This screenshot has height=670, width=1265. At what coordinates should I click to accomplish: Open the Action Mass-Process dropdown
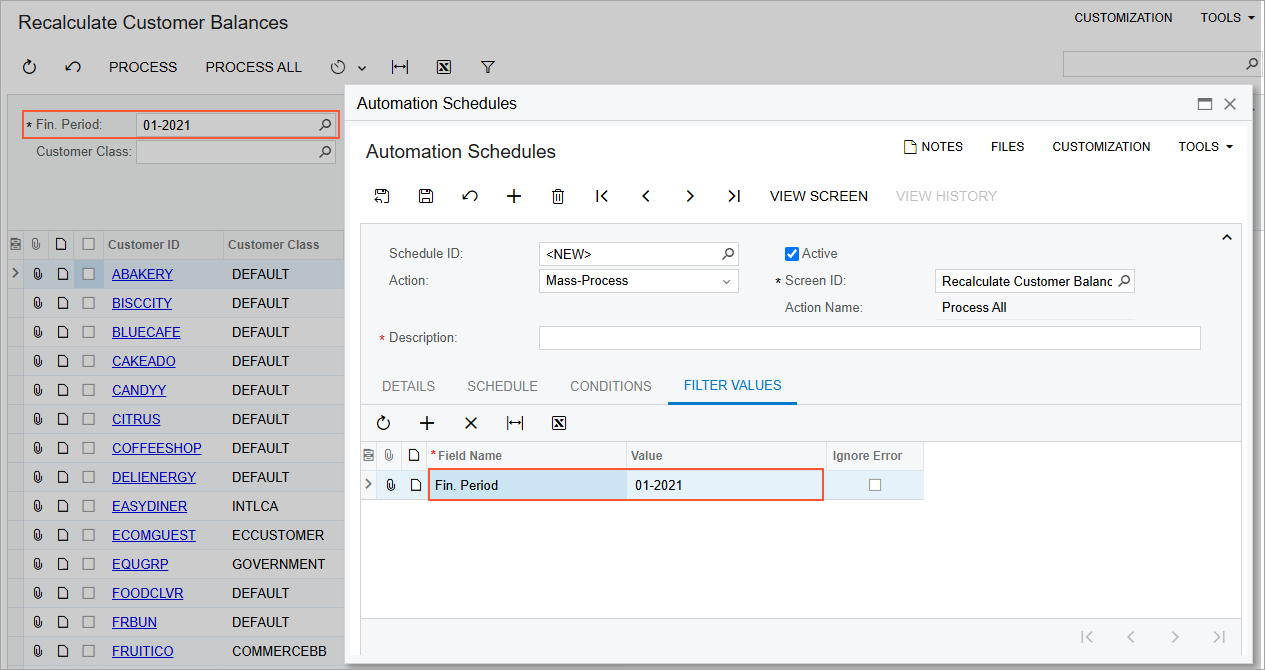[726, 281]
